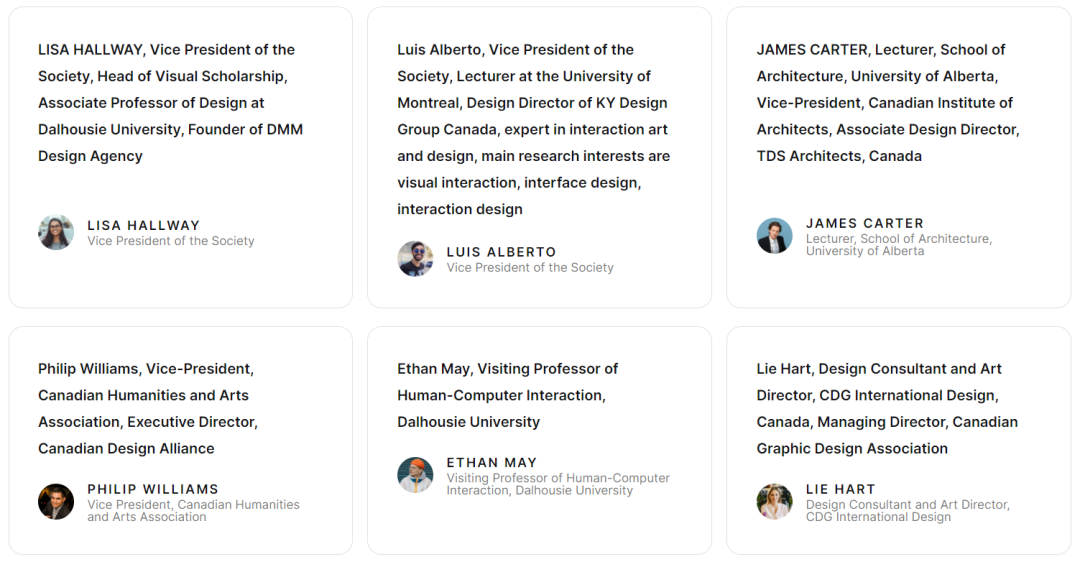Select the ETHAN MAY name label
The width and height of the screenshot is (1080, 562).
(x=492, y=463)
